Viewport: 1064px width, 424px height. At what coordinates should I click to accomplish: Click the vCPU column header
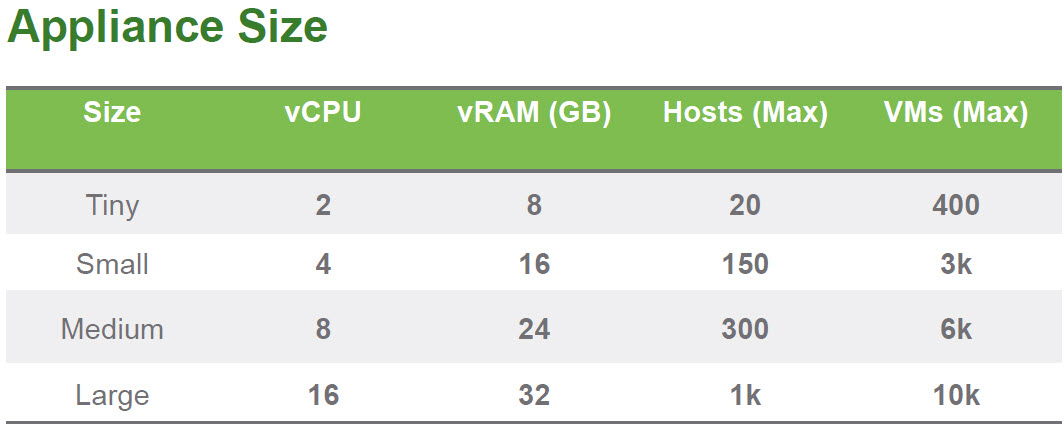pos(322,113)
